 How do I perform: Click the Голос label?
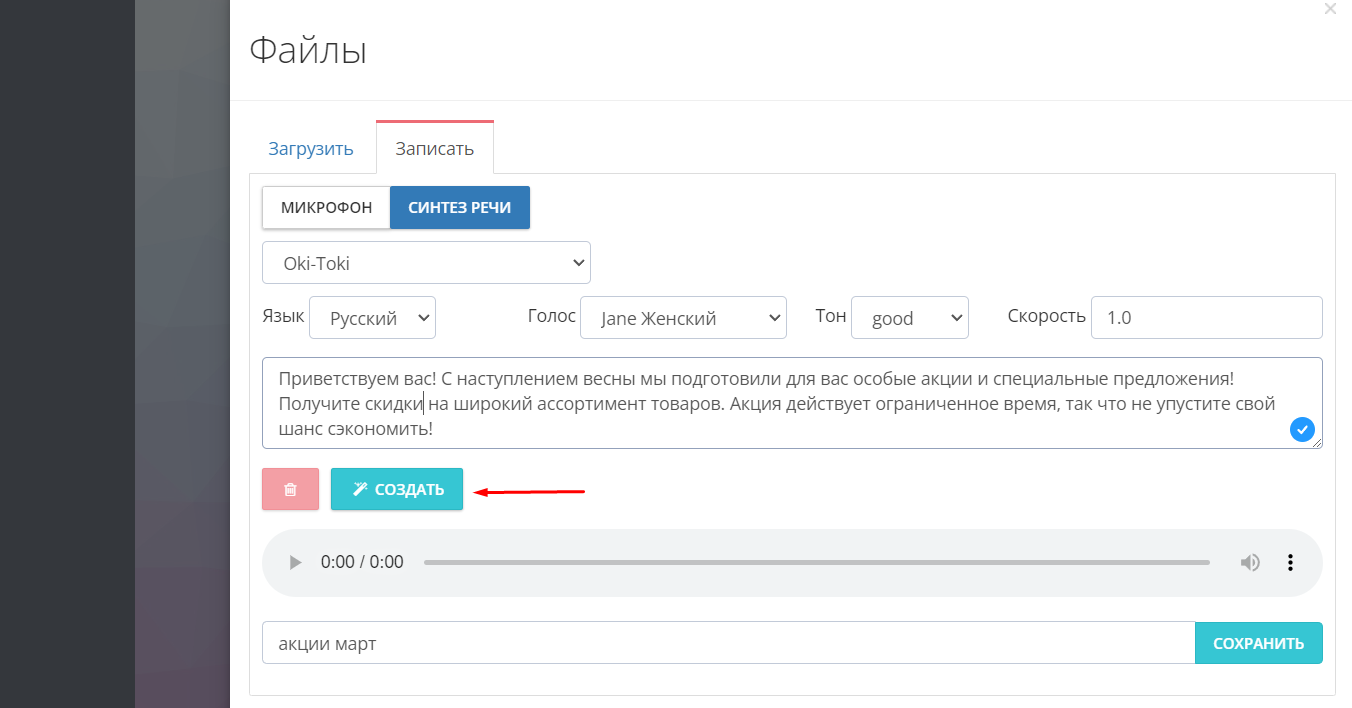click(552, 316)
